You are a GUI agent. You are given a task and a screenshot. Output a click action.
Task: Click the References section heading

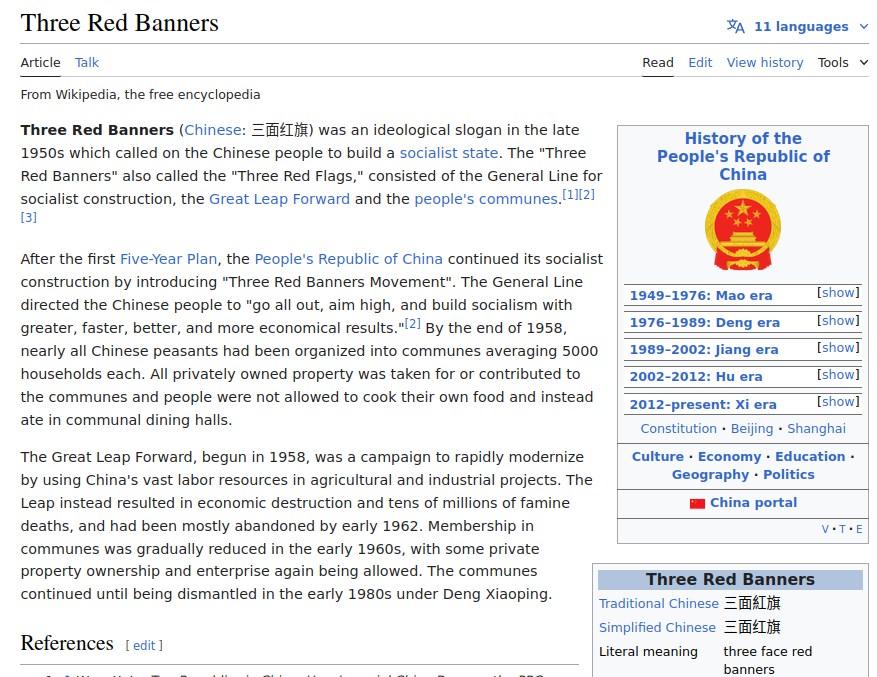click(67, 643)
